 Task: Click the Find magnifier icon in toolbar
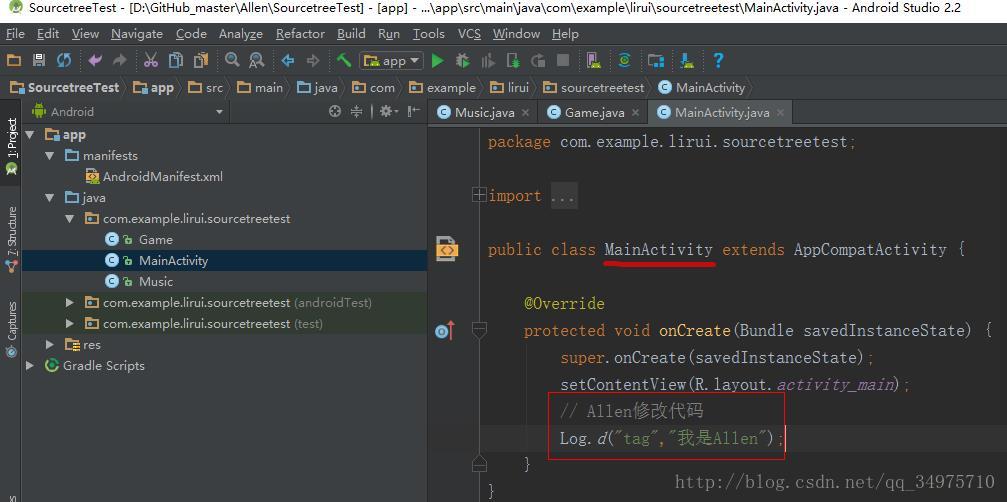coord(232,61)
